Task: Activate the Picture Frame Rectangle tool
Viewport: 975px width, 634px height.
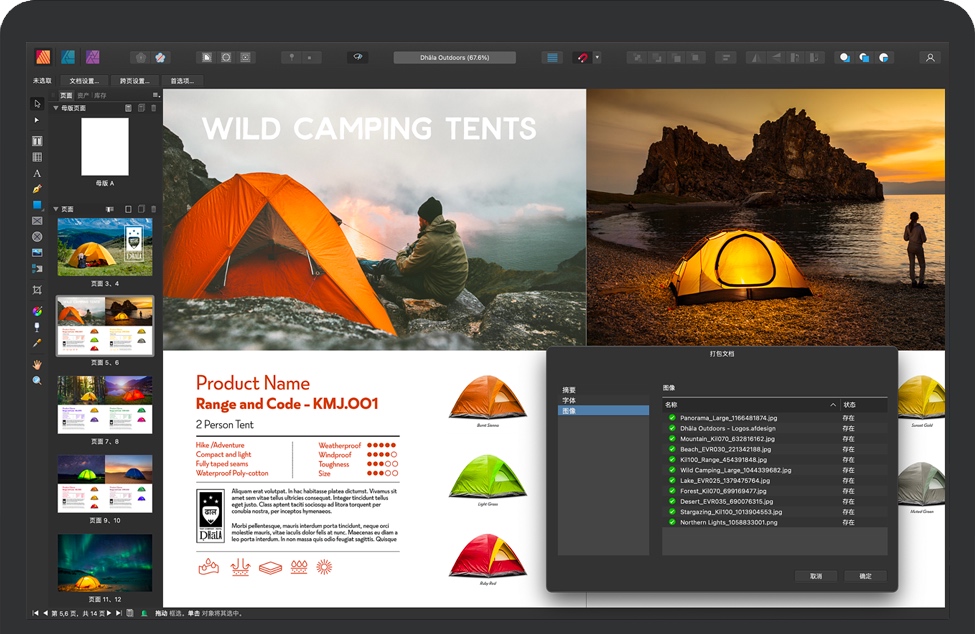Action: tap(37, 221)
